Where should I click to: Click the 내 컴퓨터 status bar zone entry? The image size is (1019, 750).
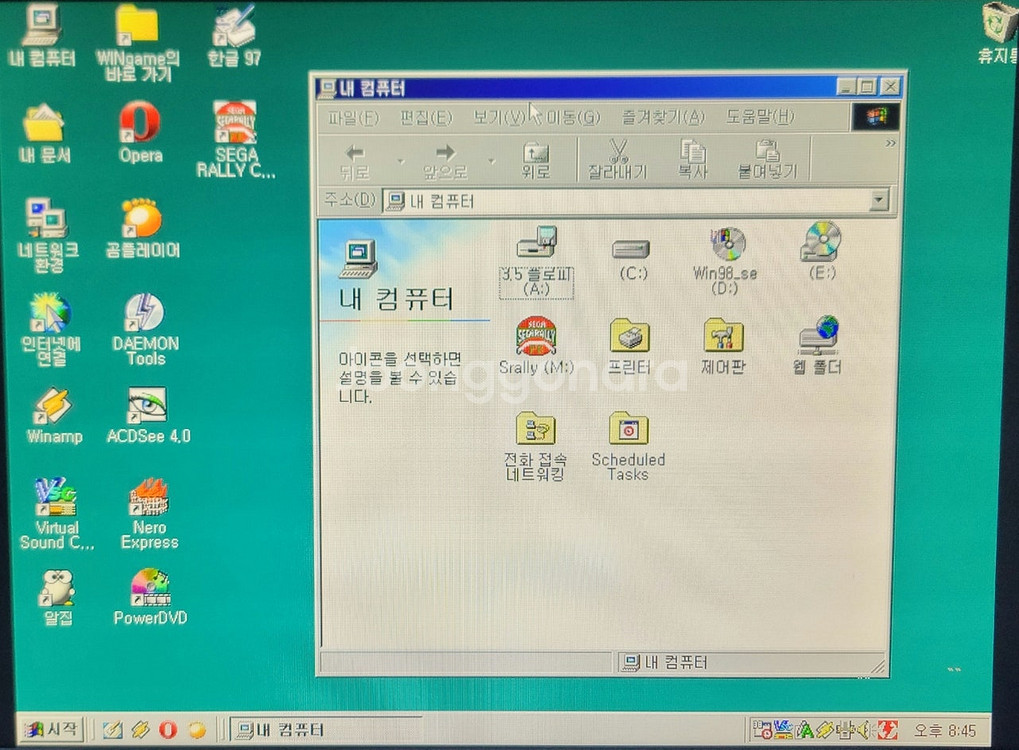[x=750, y=662]
